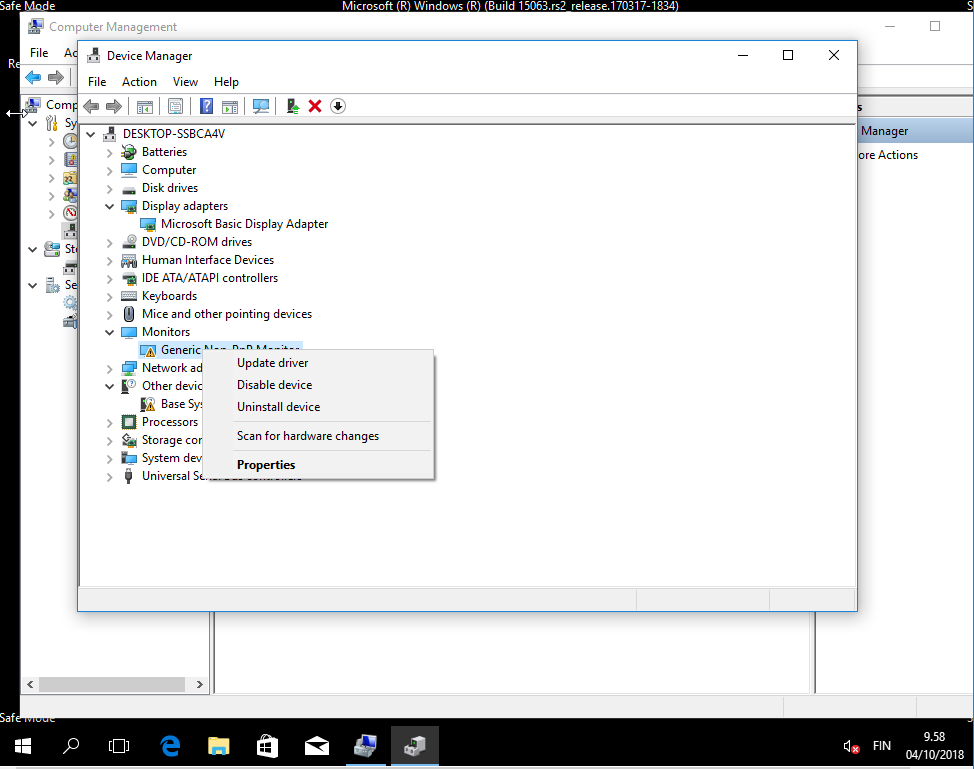Click Scan for hardware changes toolbar icon
The image size is (974, 769).
(261, 106)
